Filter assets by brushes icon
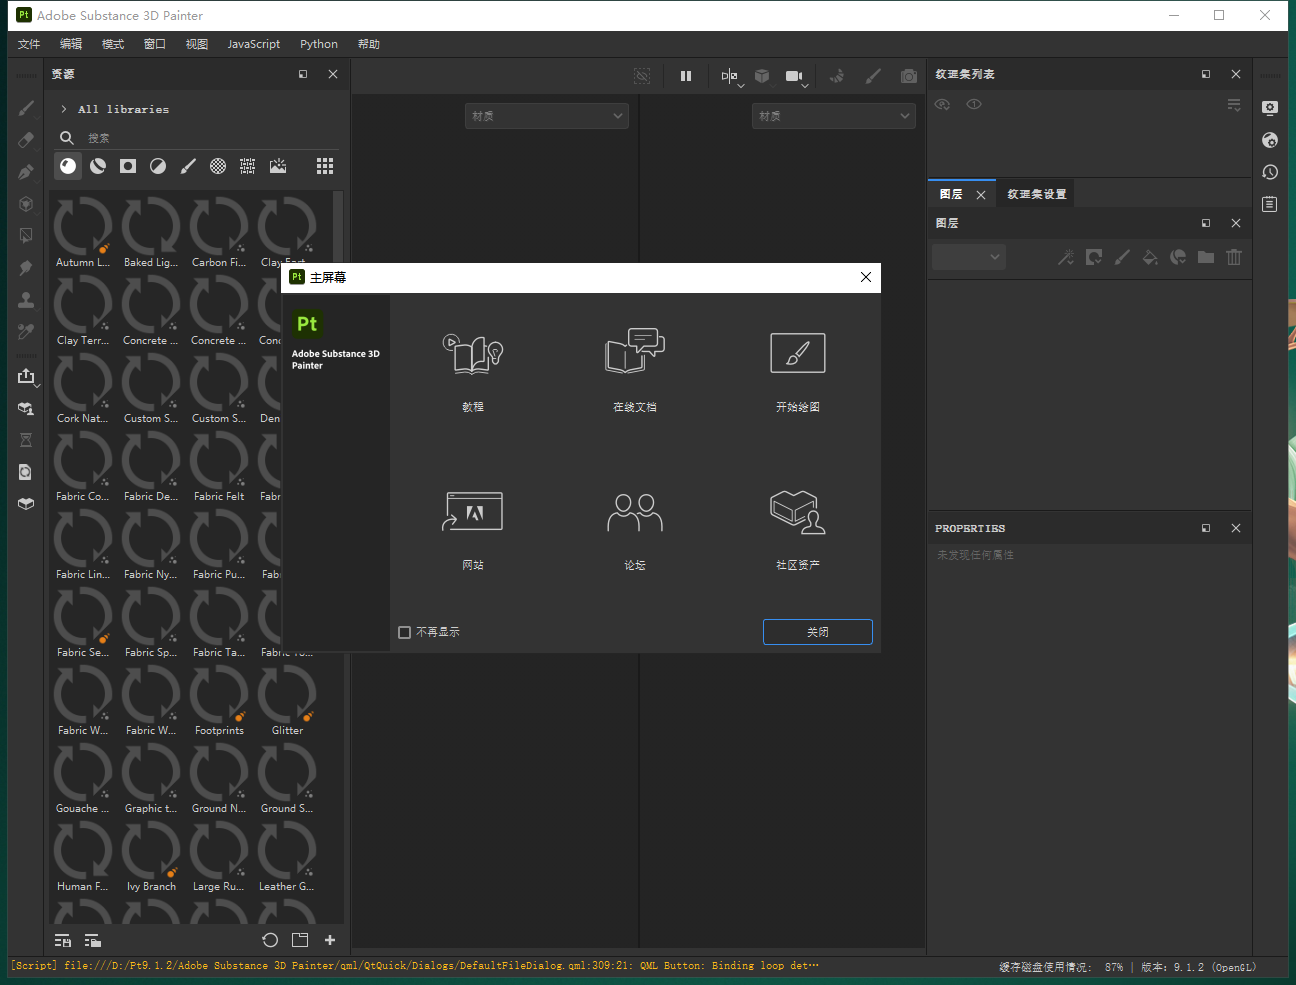Image resolution: width=1296 pixels, height=985 pixels. [x=188, y=166]
